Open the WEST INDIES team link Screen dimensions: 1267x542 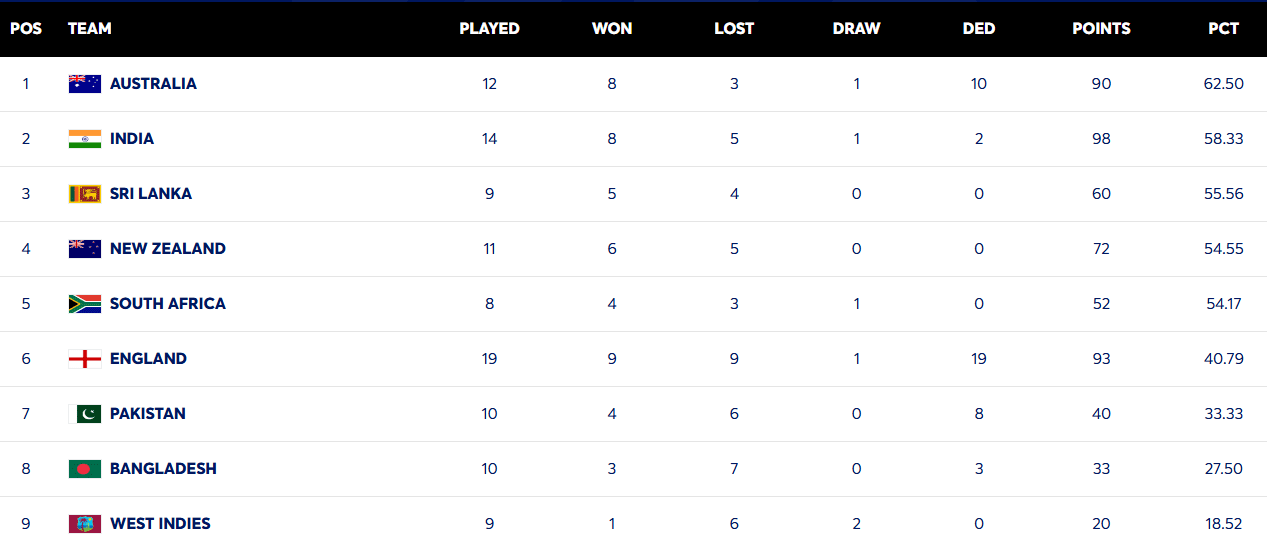[x=160, y=524]
